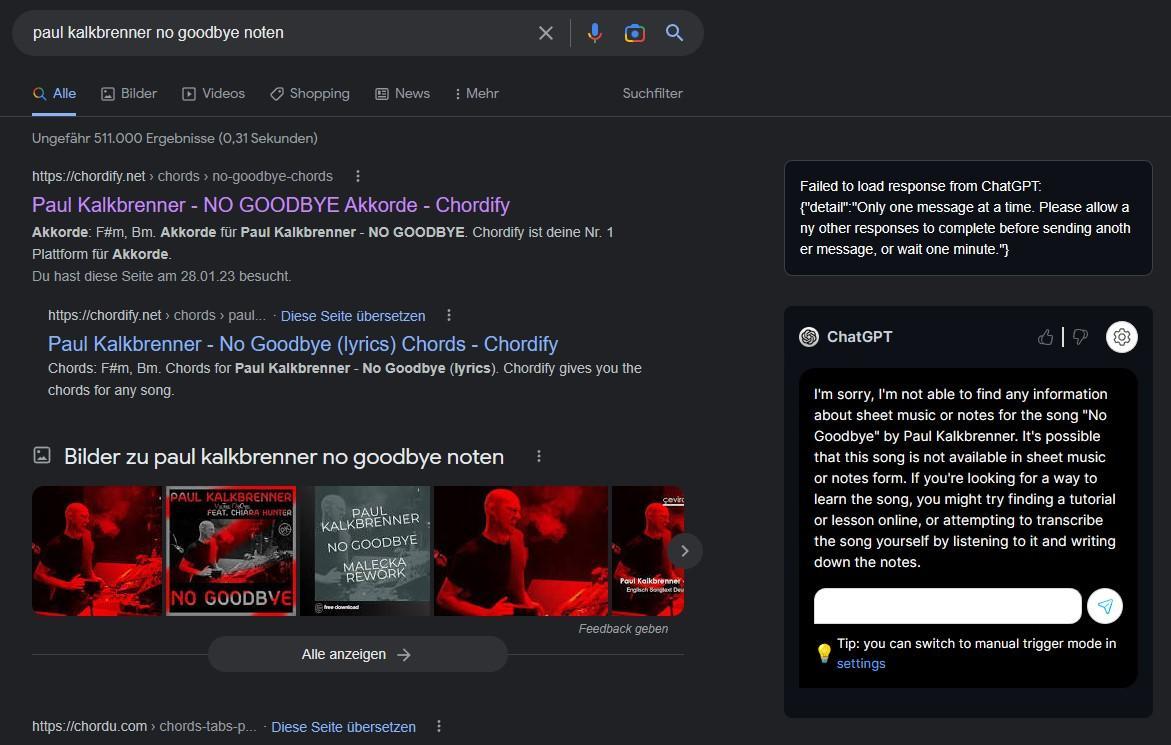Open Paul Kalkbrenner NO GOODBYE Akkorde result
The image size is (1171, 745).
[271, 205]
